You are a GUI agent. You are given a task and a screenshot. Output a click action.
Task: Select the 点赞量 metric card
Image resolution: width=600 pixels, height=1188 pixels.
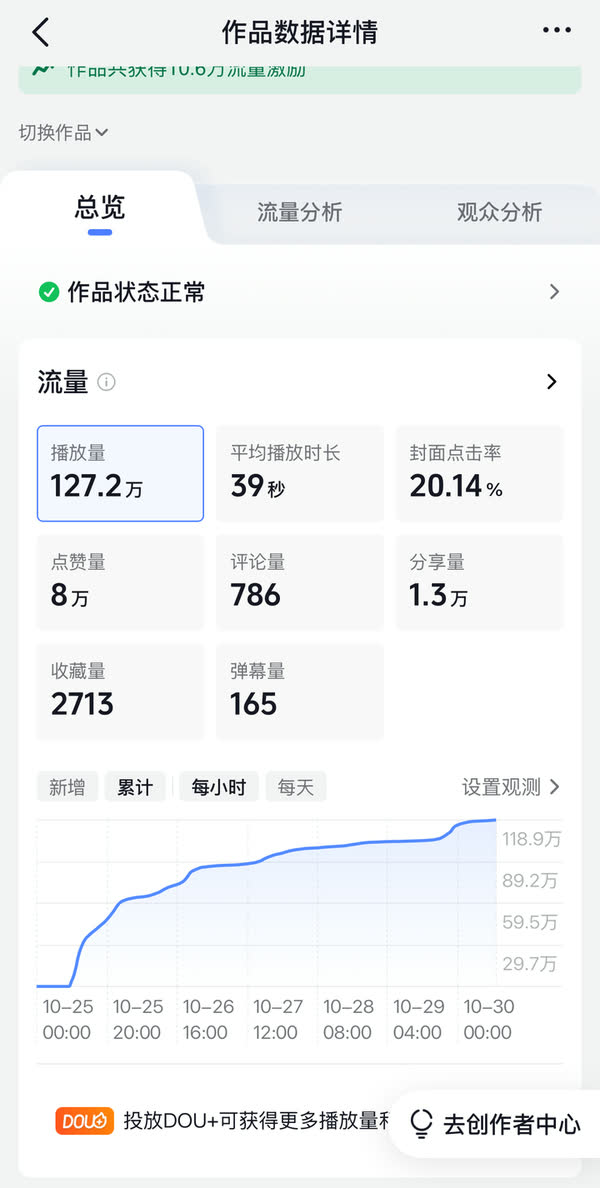[x=120, y=582]
